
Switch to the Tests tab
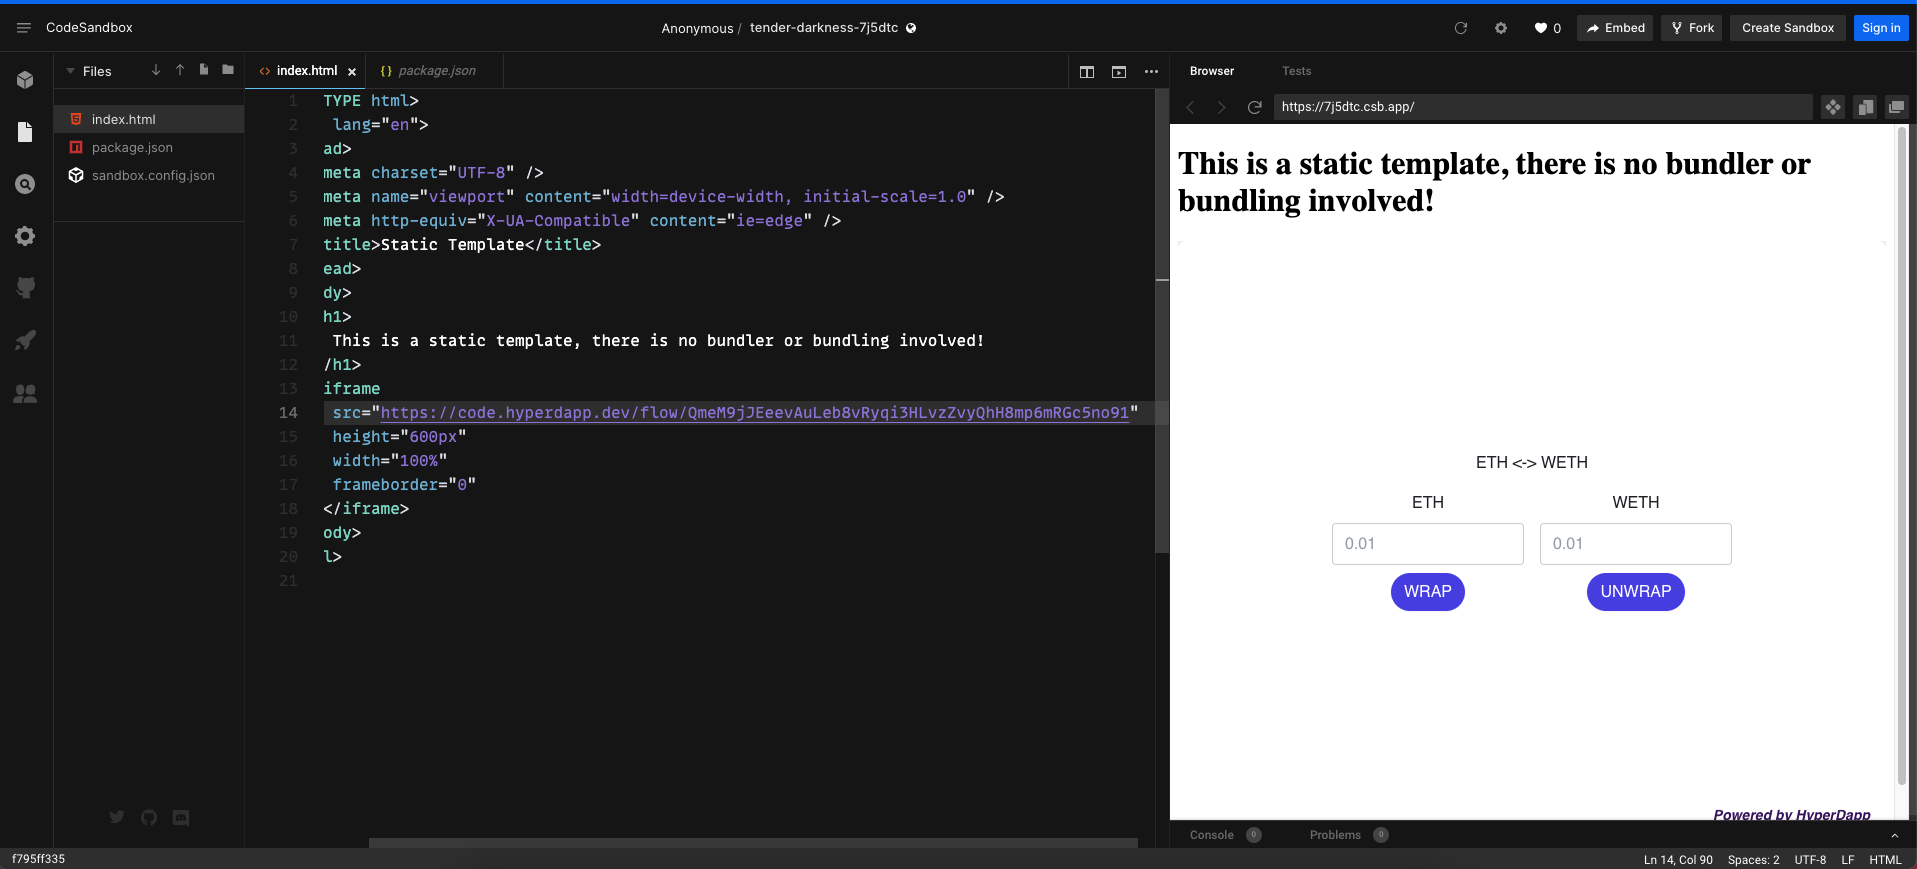(1296, 71)
